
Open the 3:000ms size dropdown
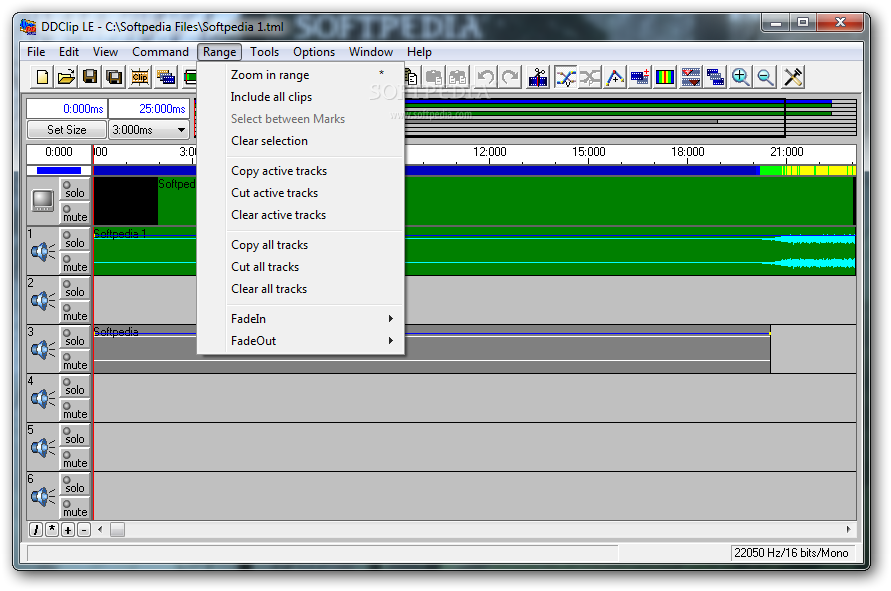pyautogui.click(x=181, y=130)
